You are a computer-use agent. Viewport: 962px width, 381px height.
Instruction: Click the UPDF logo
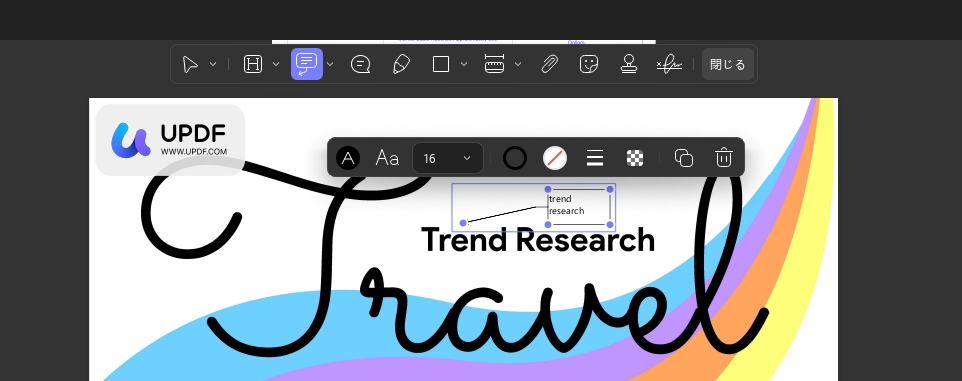click(x=170, y=140)
